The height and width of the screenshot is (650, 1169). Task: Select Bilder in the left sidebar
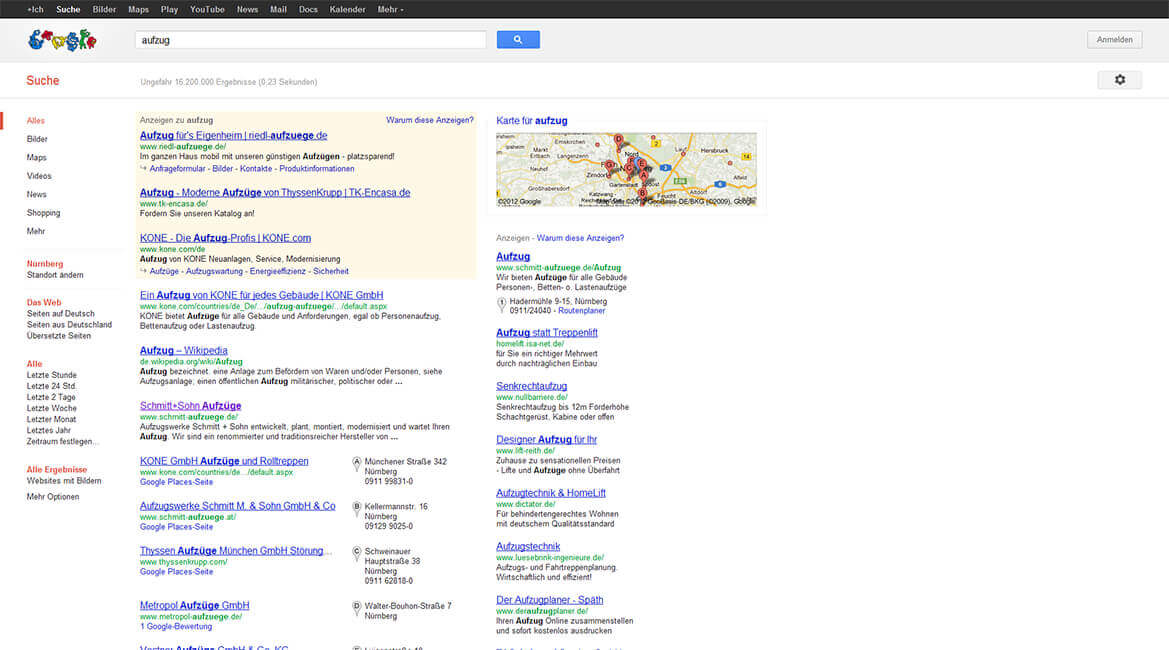coord(37,139)
